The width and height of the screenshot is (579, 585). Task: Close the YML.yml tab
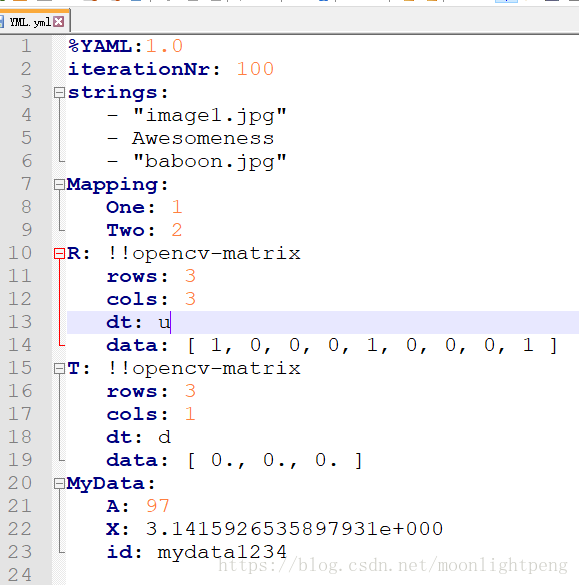pos(58,22)
